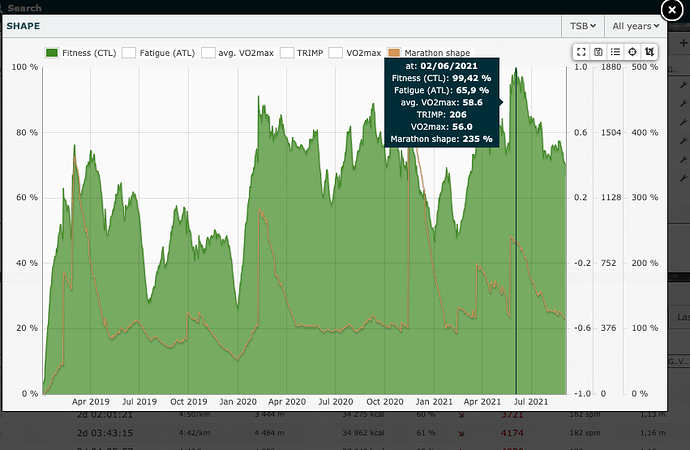This screenshot has width=690, height=450.
Task: Open the All years dropdown
Action: 635,26
